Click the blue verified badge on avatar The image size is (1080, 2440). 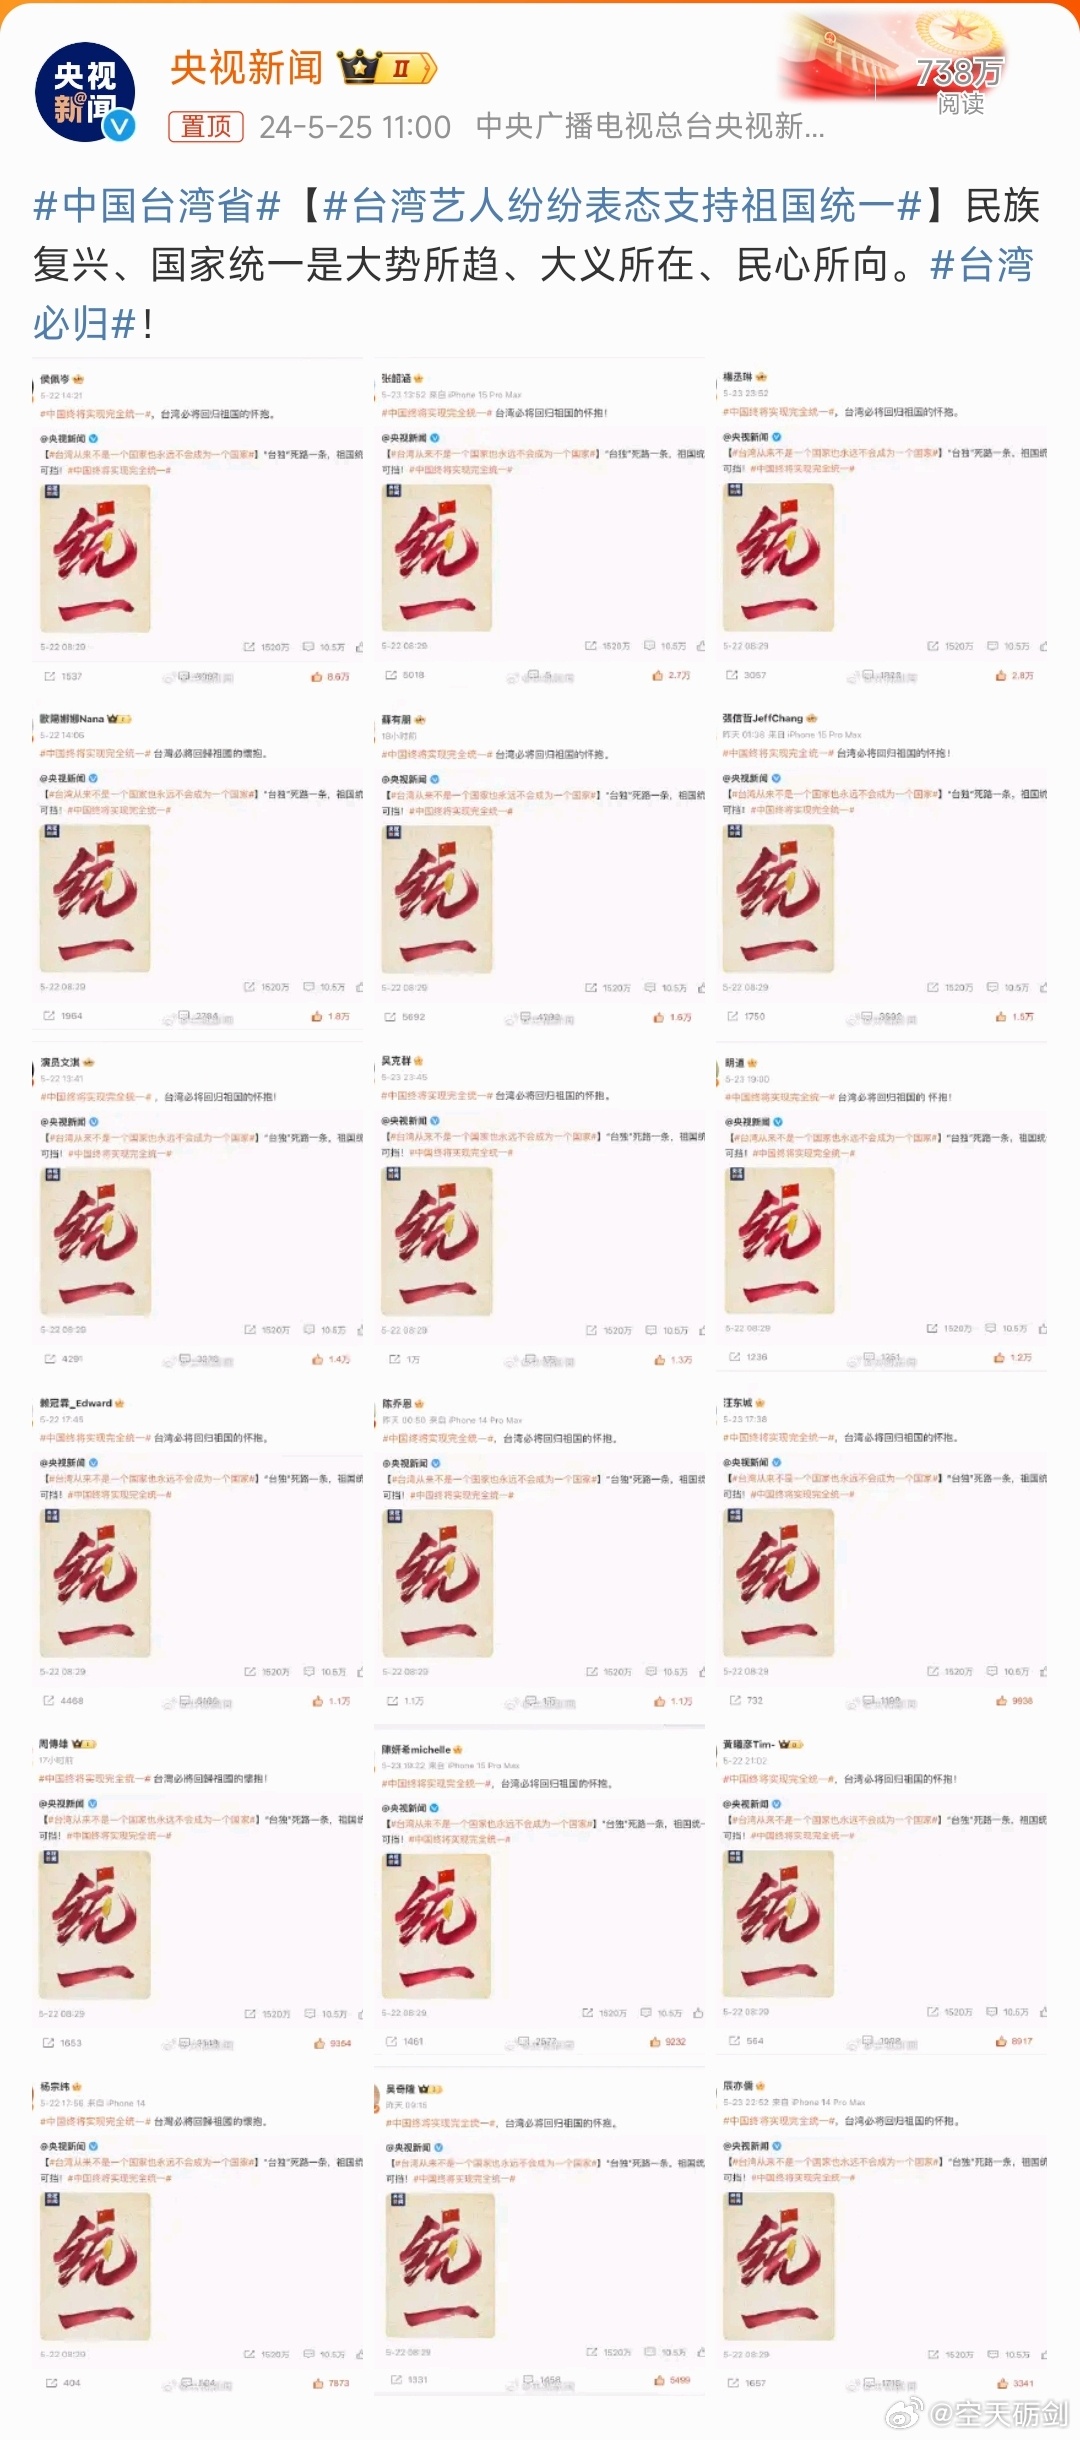click(x=120, y=126)
